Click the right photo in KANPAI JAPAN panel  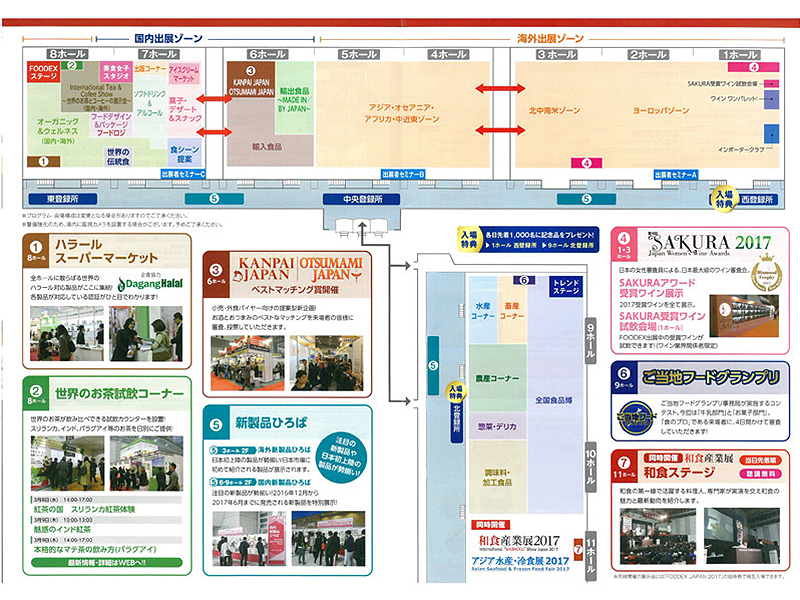[327, 363]
